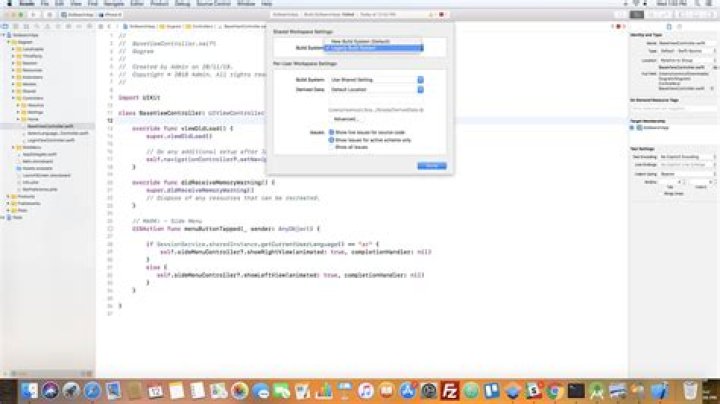Expand the Resources group
720x404 pixels.
pos(13,70)
